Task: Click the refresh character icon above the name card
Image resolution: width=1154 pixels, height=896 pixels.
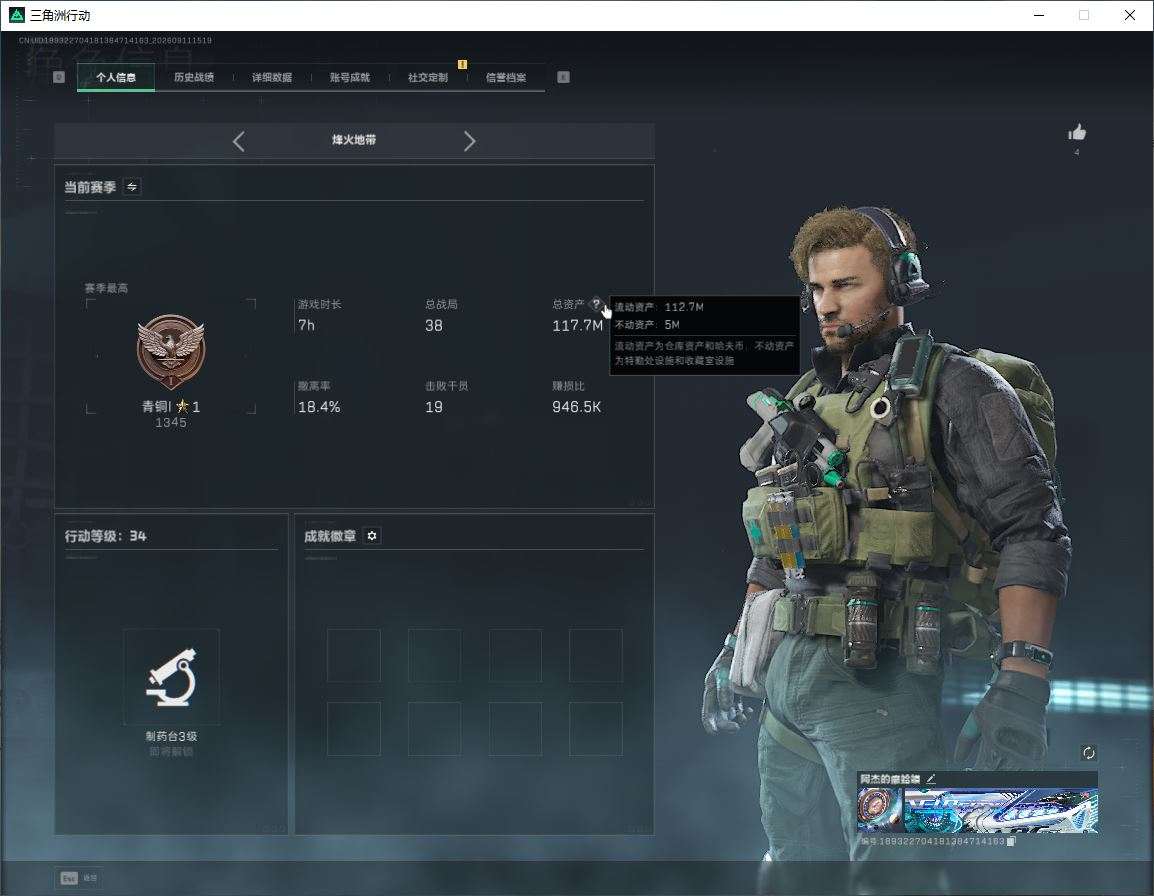Action: pos(1088,752)
